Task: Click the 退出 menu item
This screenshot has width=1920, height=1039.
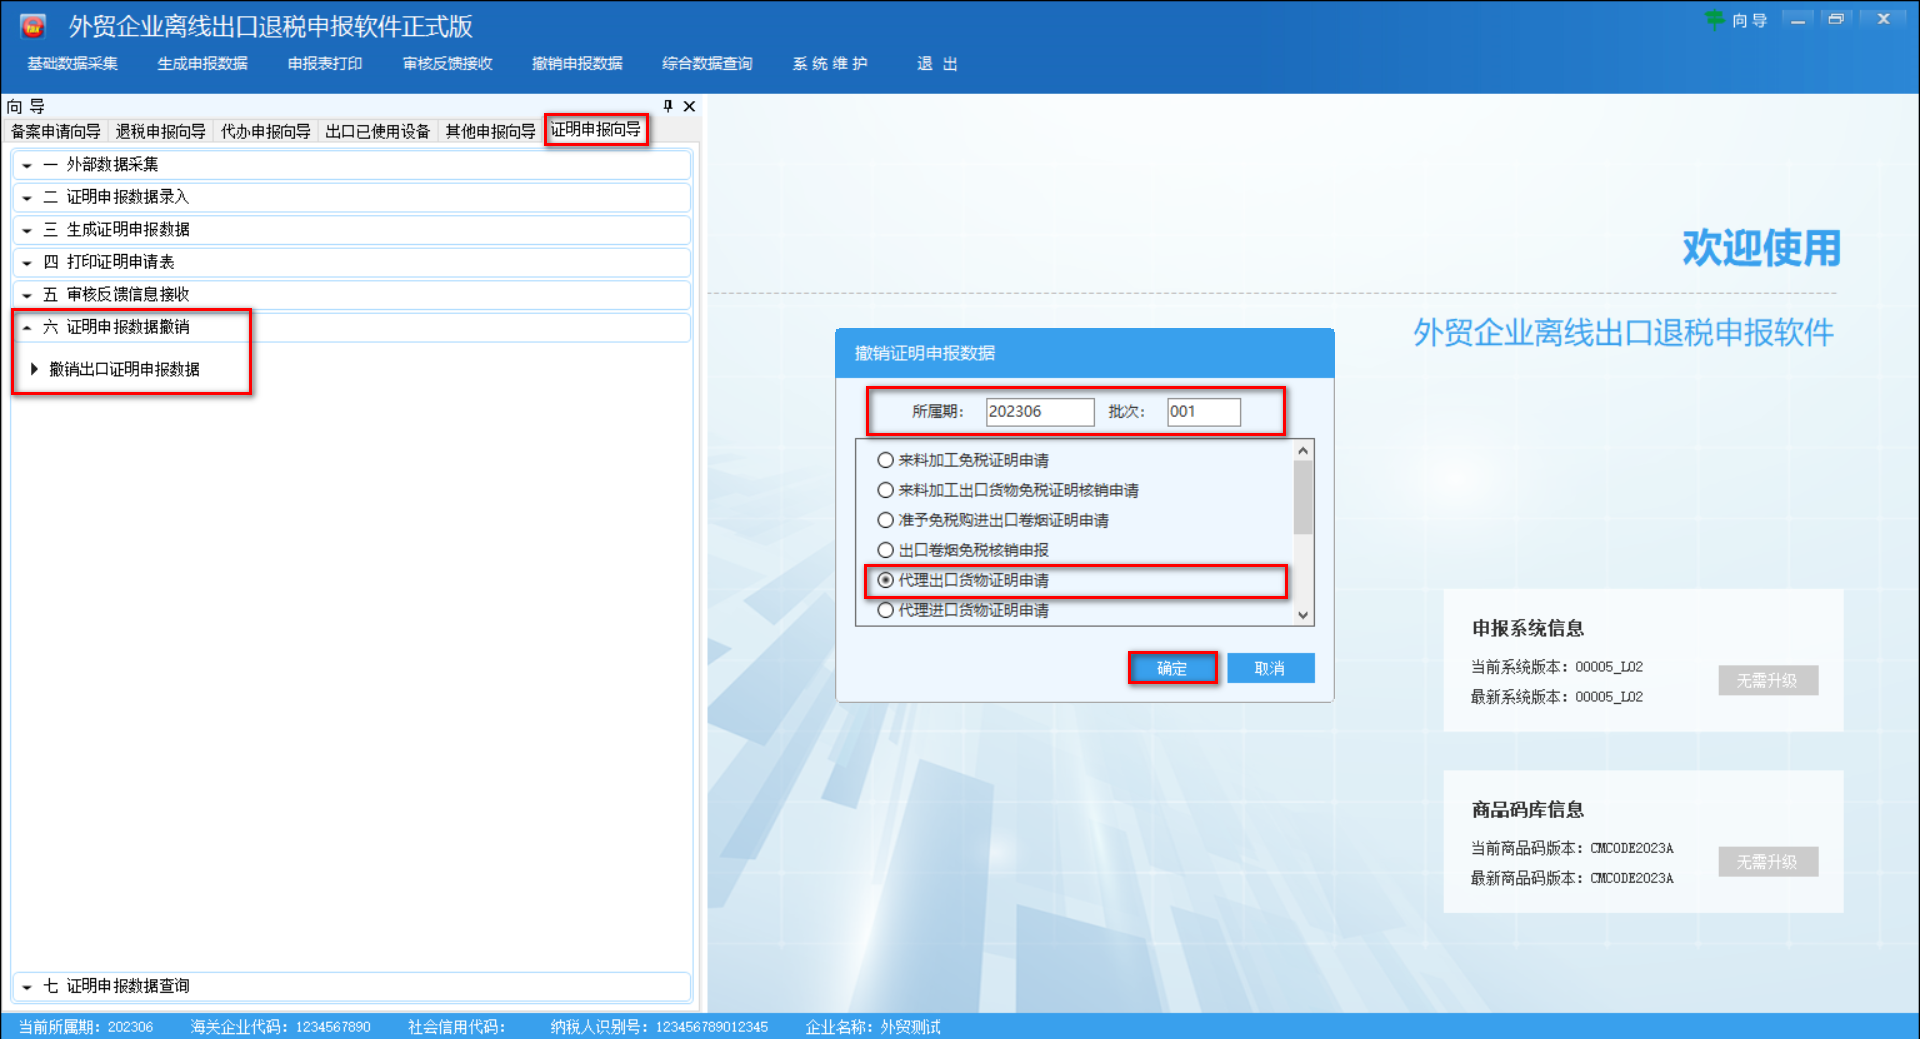Action: click(x=936, y=63)
